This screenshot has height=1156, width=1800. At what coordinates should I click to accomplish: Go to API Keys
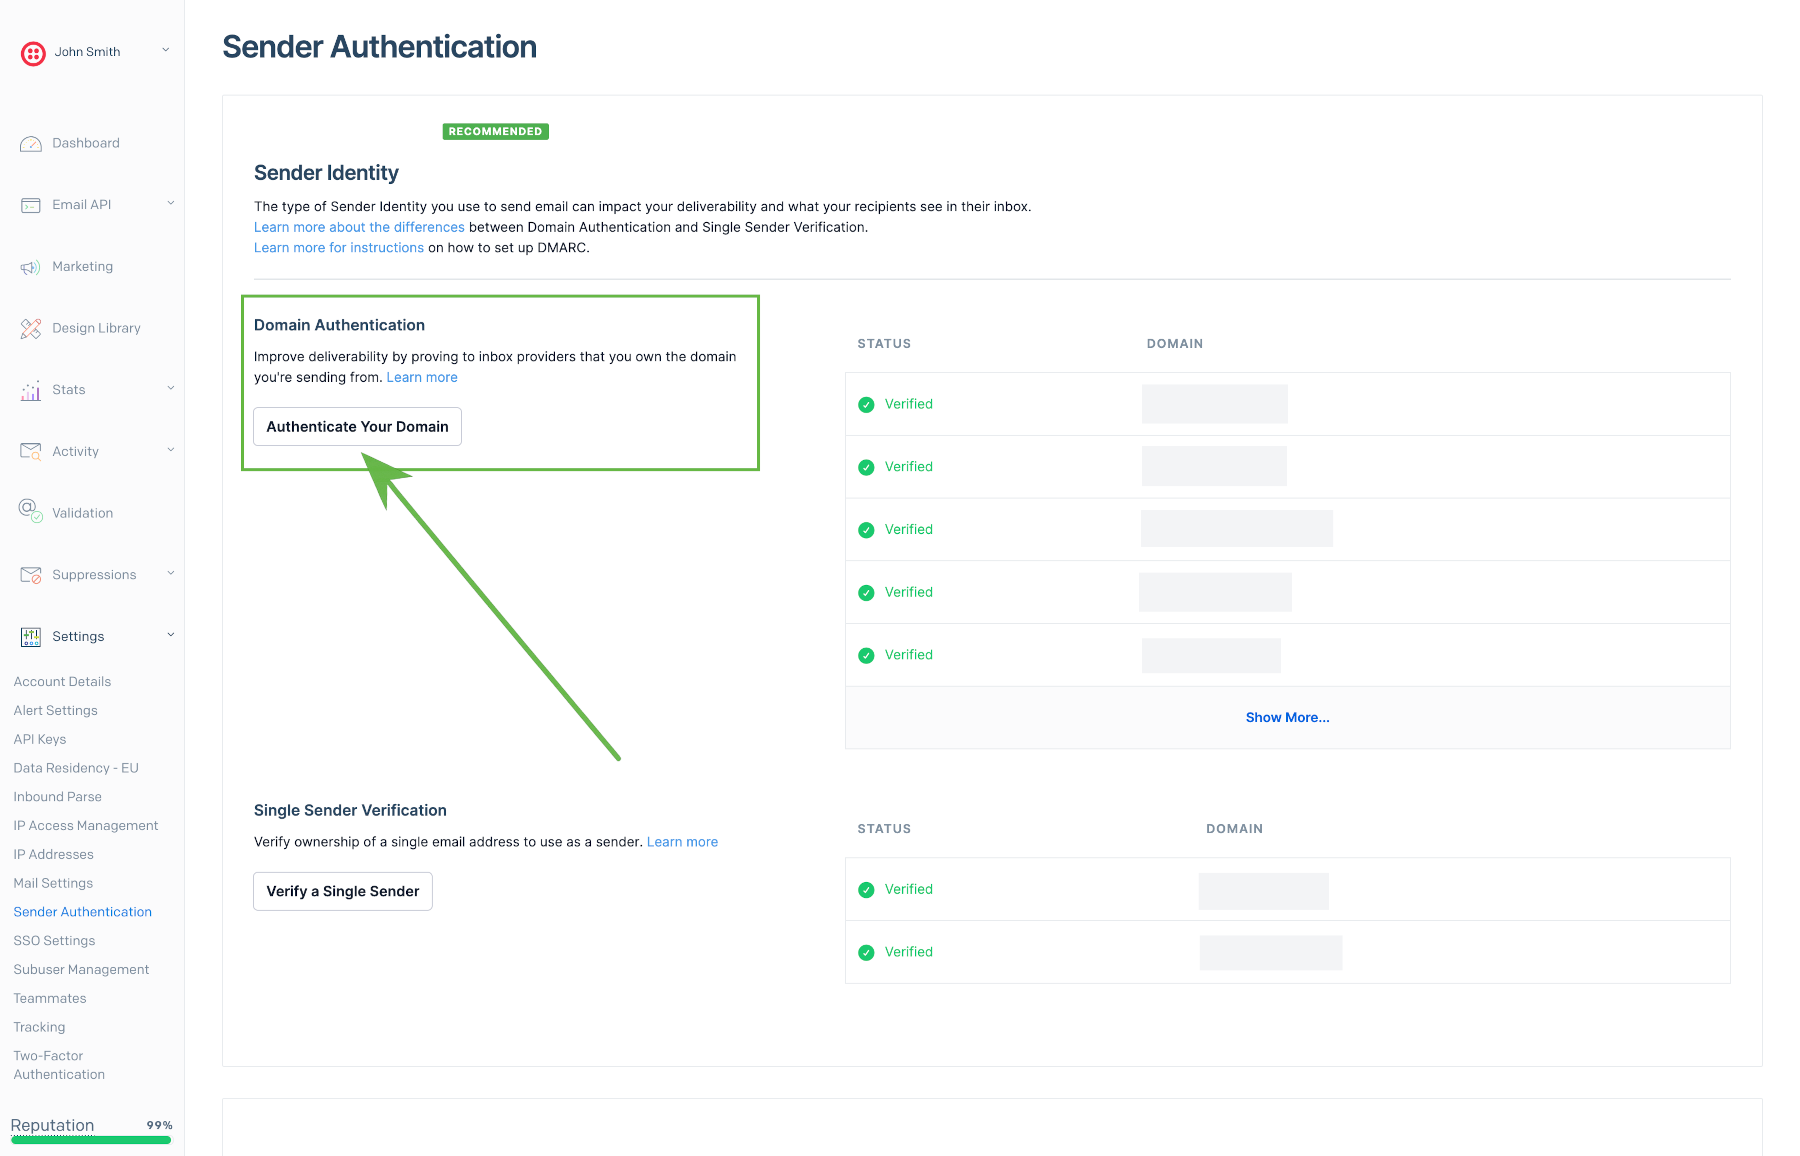(40, 740)
